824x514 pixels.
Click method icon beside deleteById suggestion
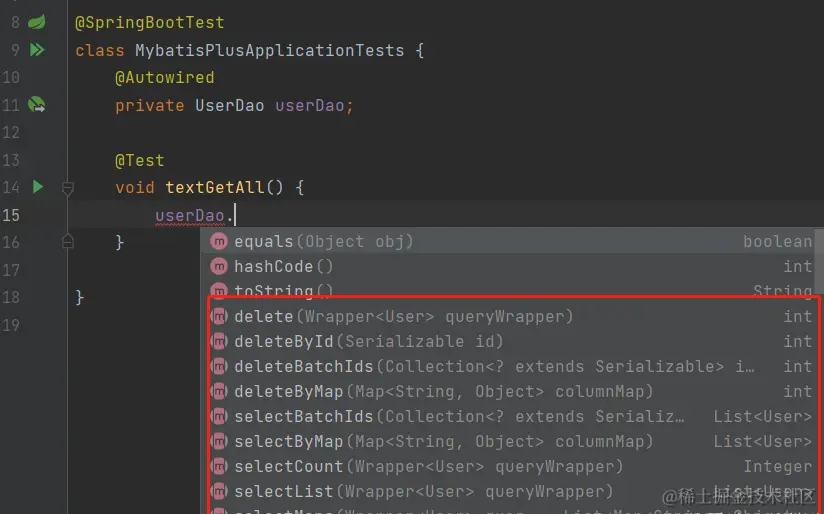tap(220, 342)
